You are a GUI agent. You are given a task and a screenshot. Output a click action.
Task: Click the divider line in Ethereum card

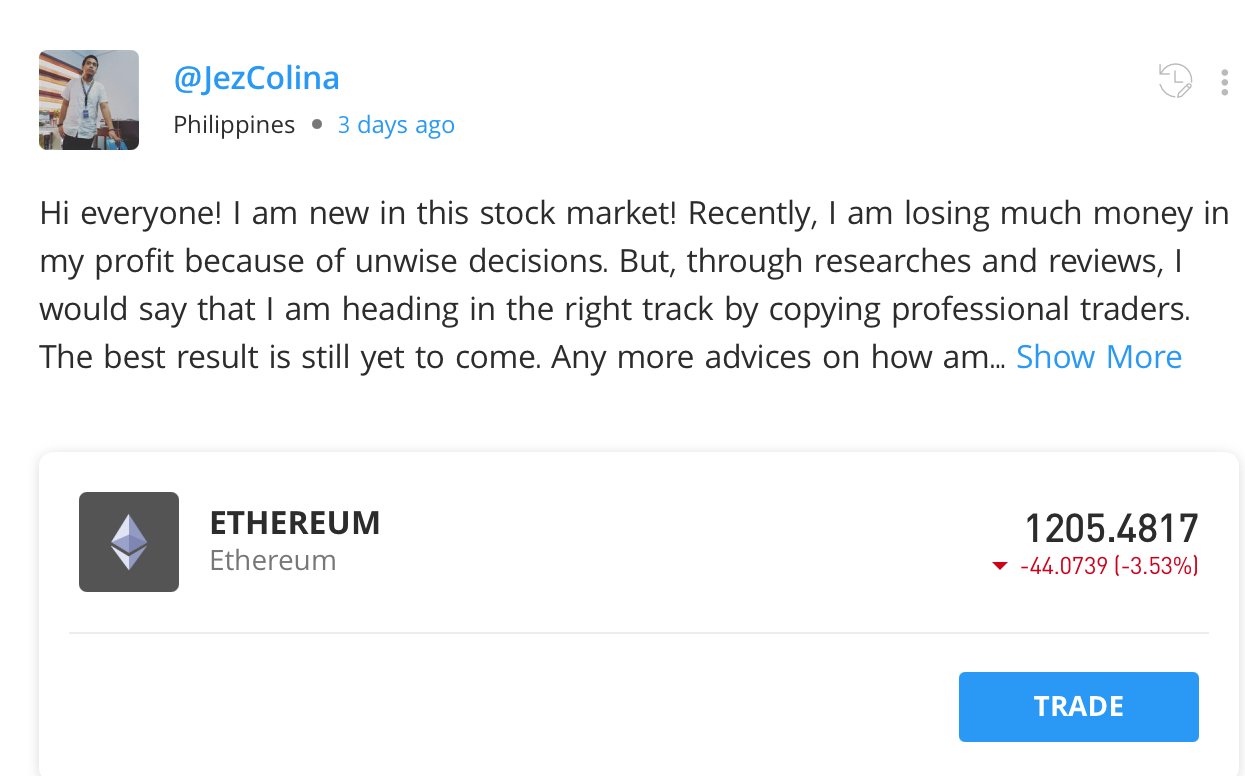click(x=638, y=633)
